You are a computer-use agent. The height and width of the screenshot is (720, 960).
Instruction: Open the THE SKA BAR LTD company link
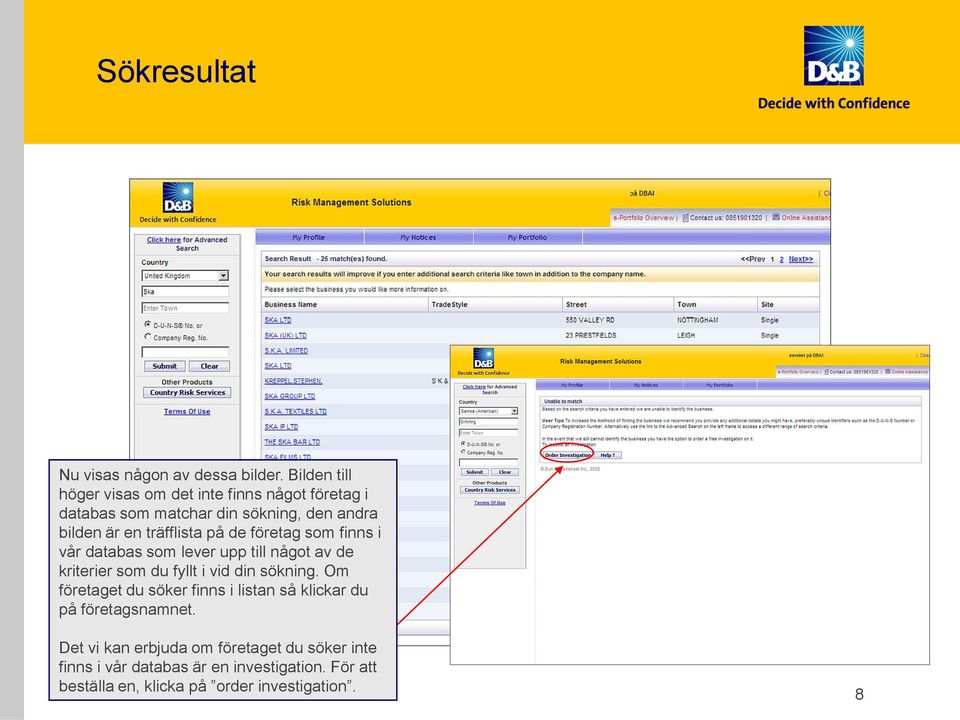click(292, 442)
